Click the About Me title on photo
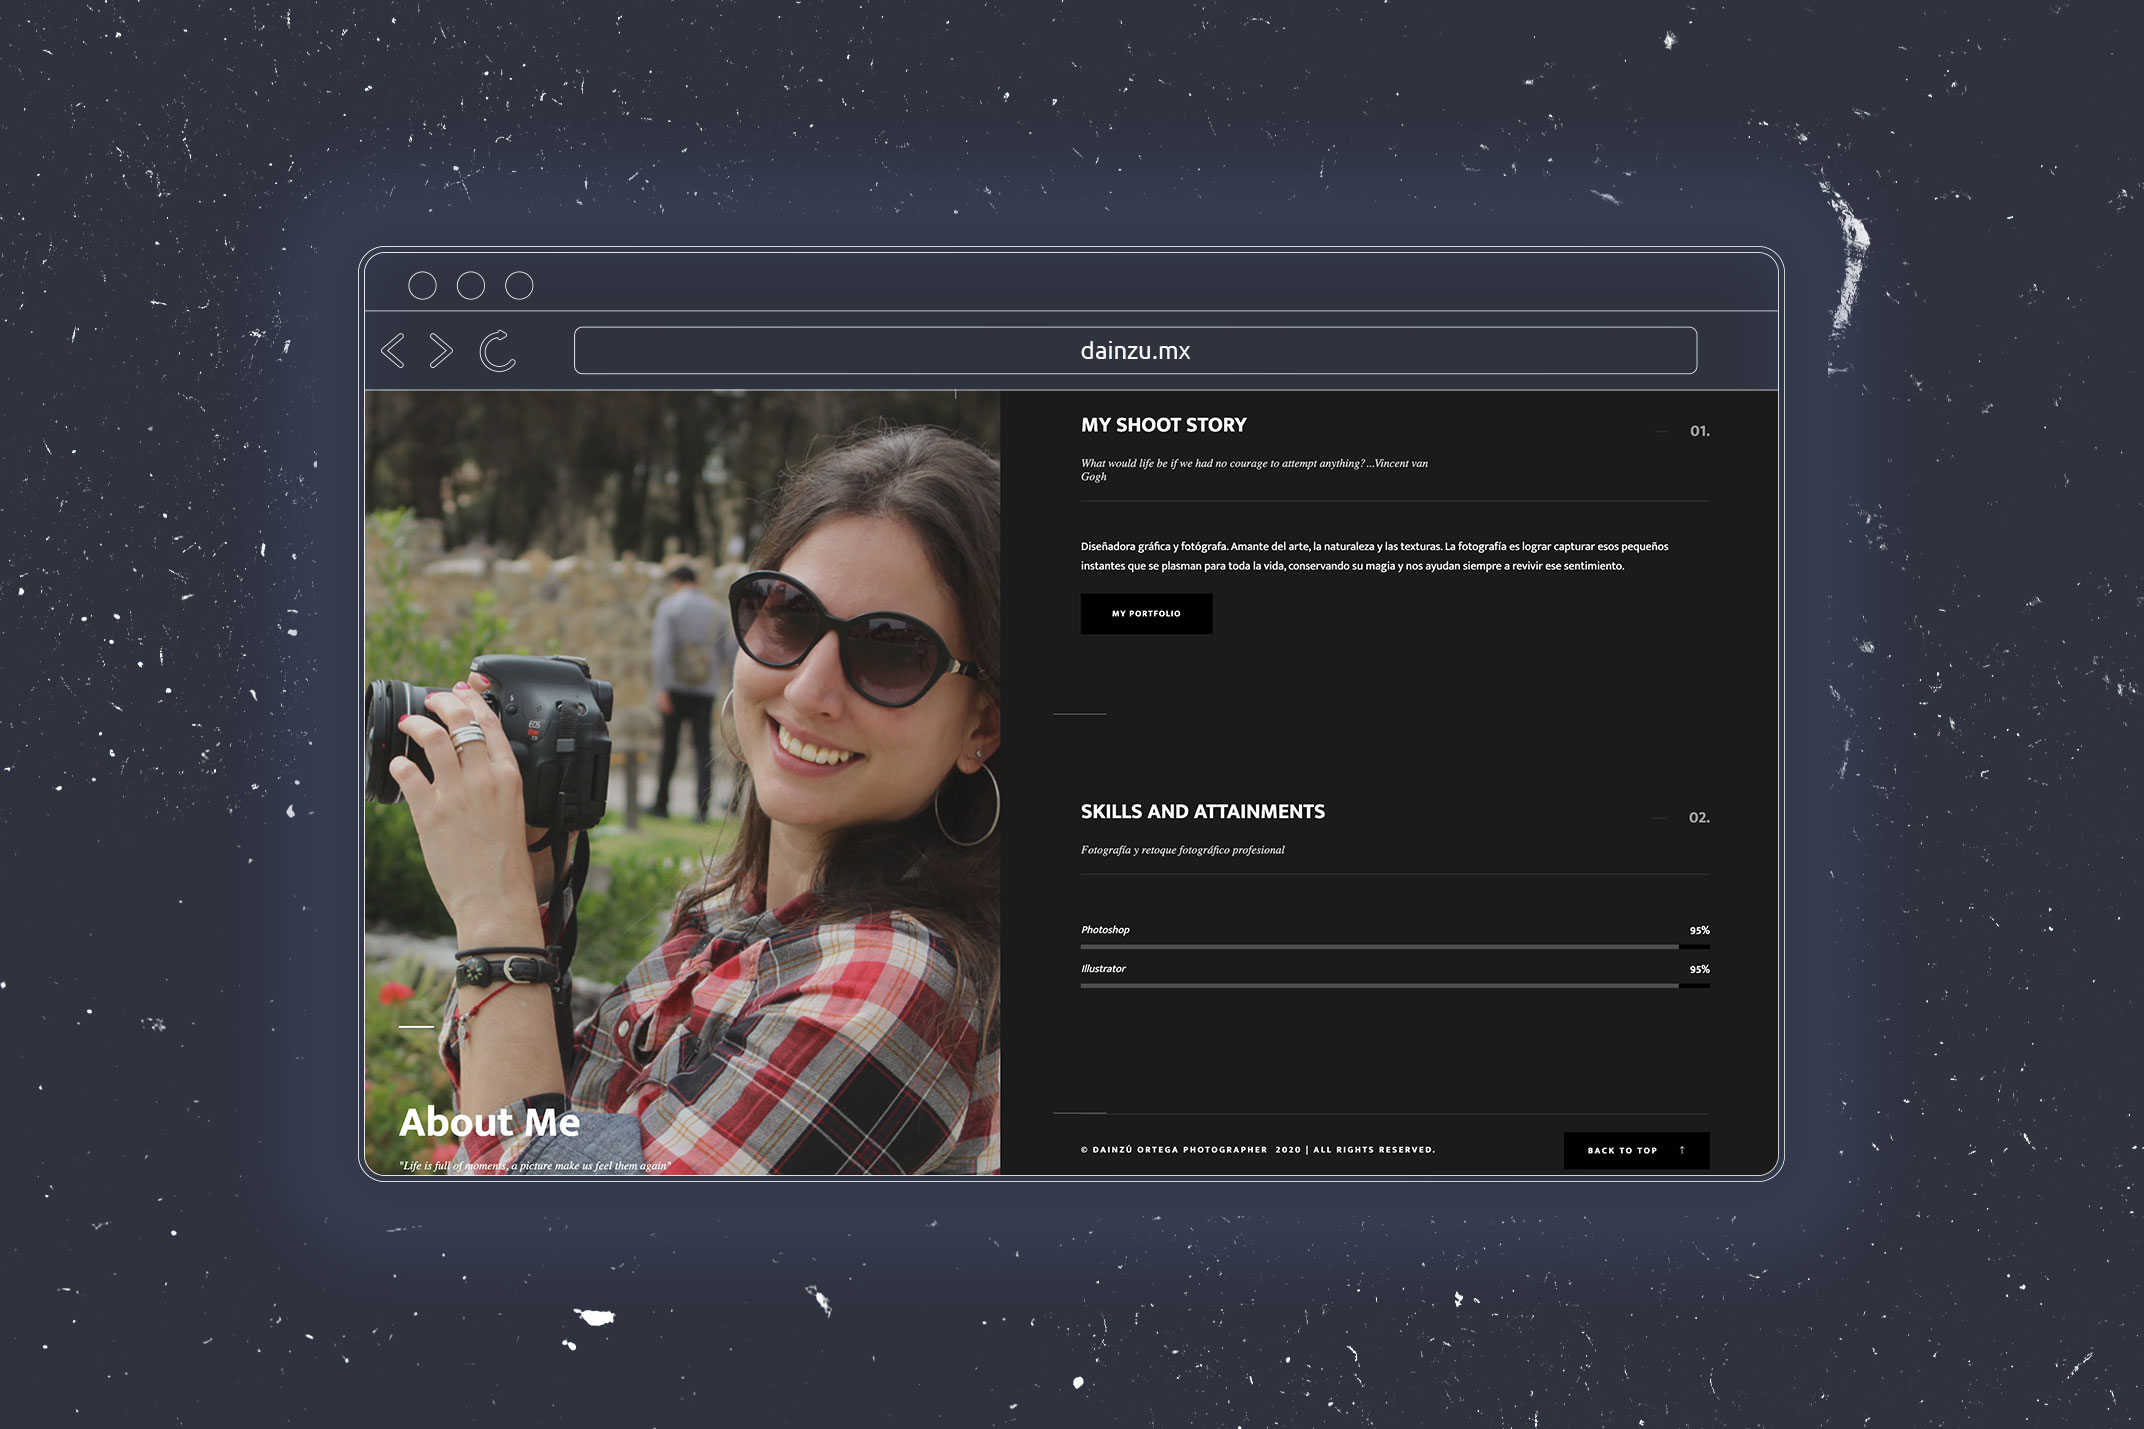The height and width of the screenshot is (1429, 2144). (489, 1122)
